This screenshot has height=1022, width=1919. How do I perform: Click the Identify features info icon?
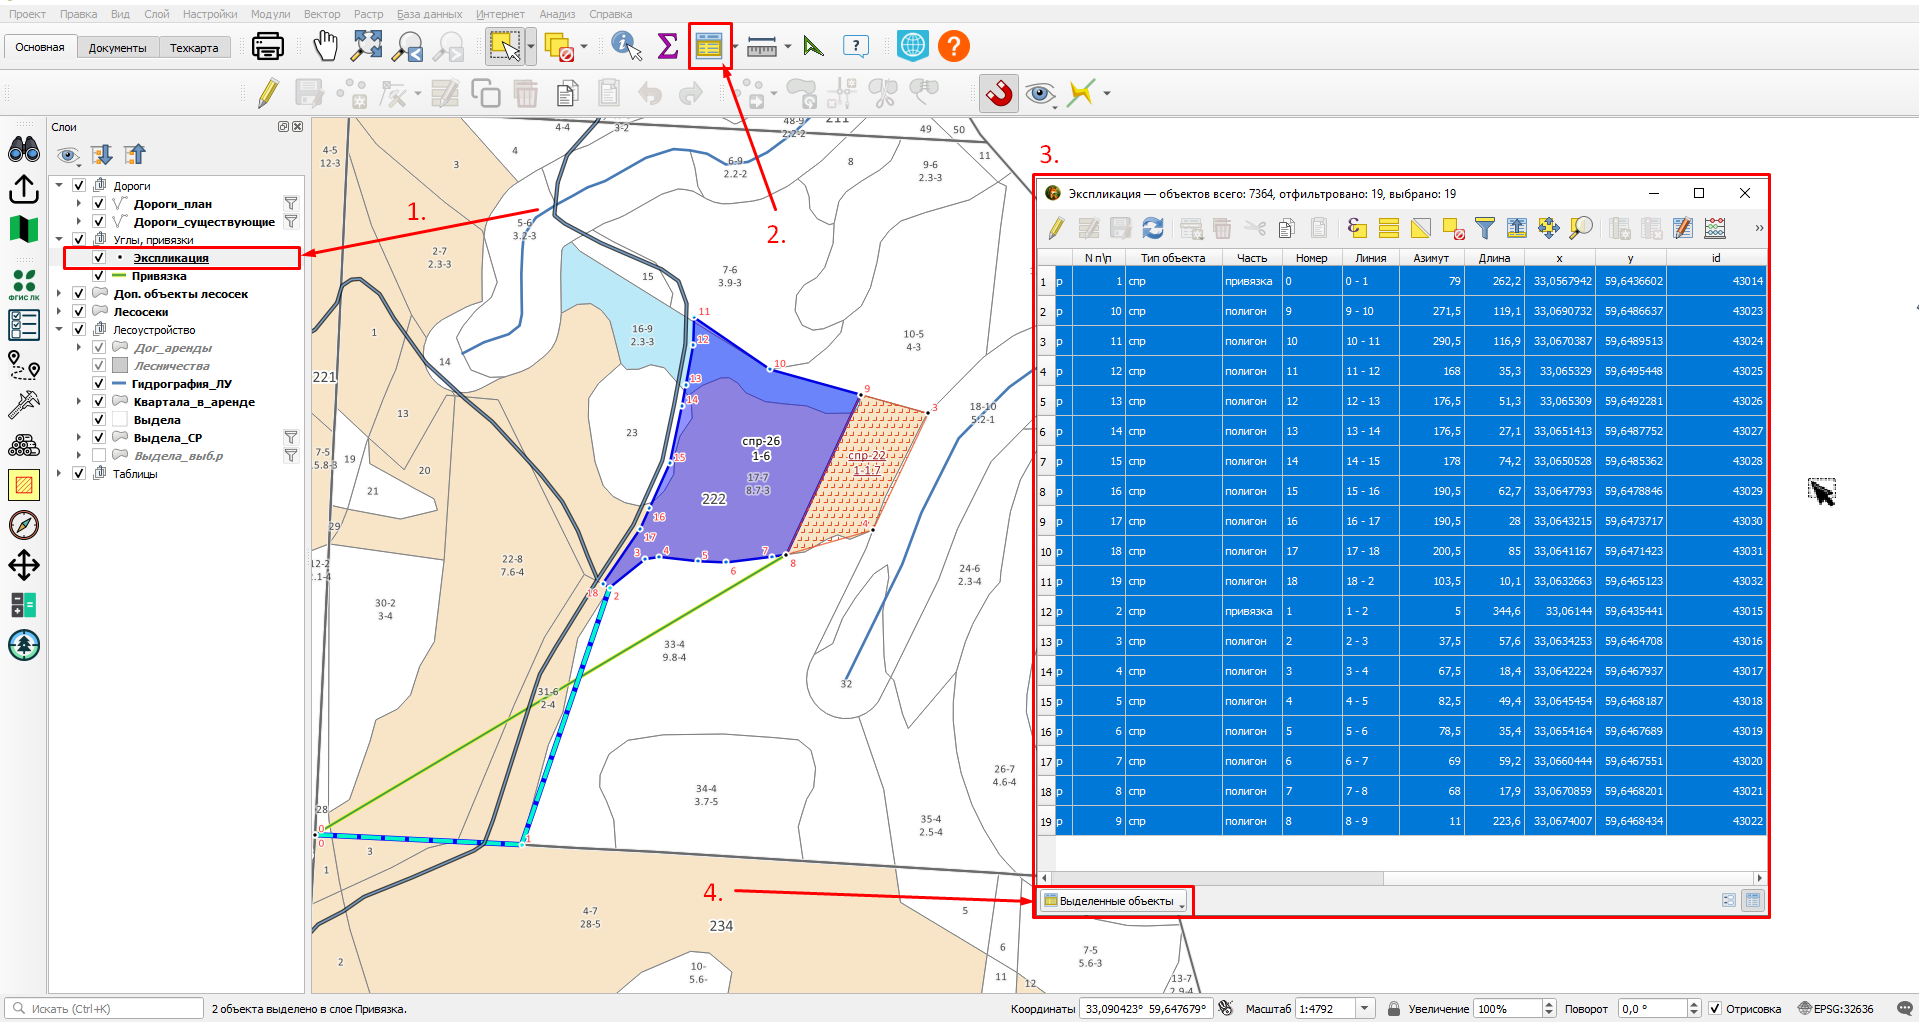tap(626, 46)
